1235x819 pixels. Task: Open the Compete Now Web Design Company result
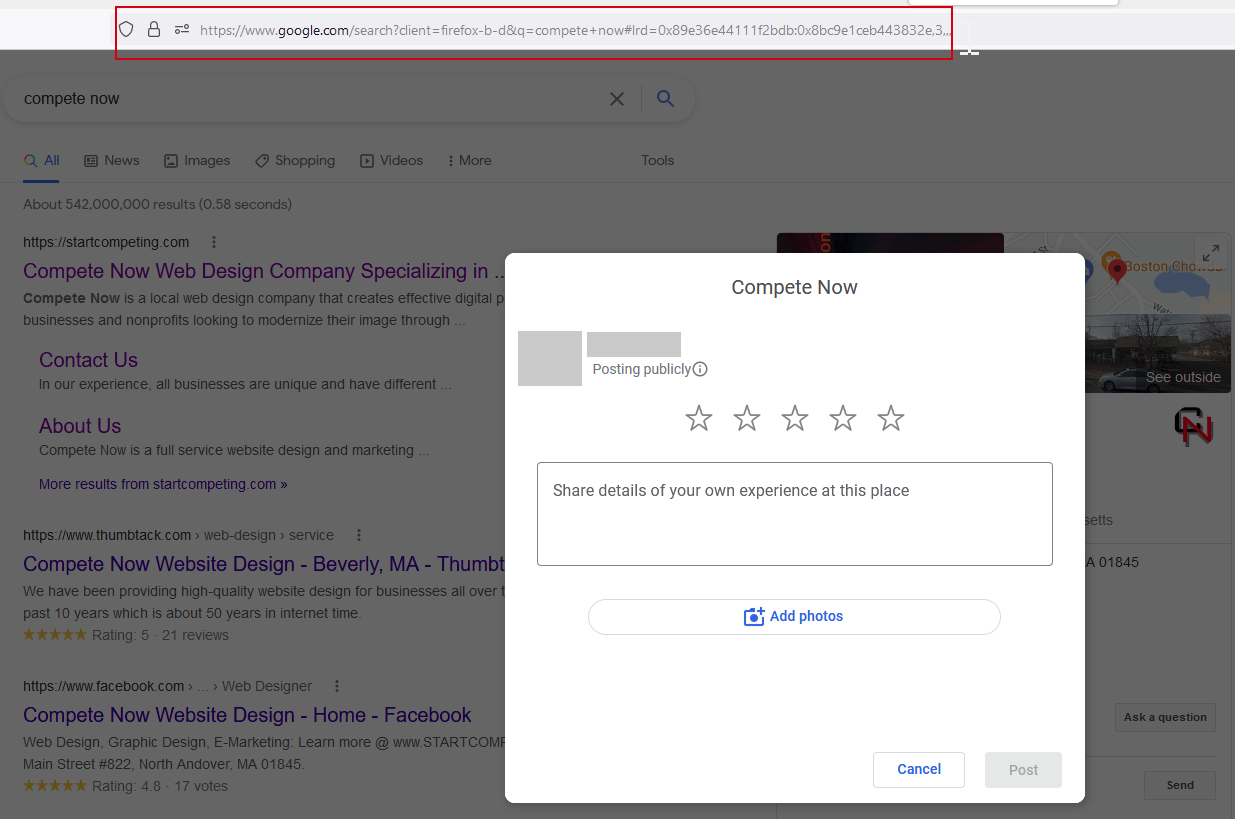(x=263, y=271)
